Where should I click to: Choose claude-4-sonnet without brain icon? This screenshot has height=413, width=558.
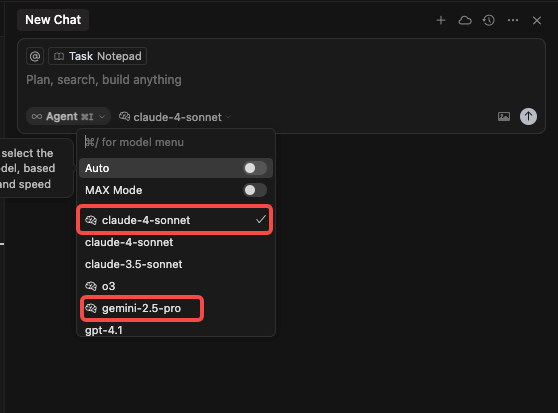(x=175, y=242)
